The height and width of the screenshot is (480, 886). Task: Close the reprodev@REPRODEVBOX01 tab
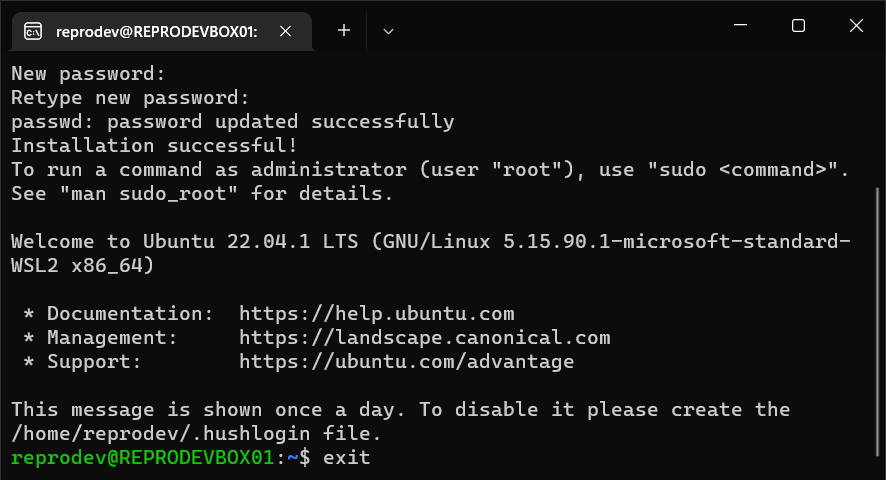285,31
